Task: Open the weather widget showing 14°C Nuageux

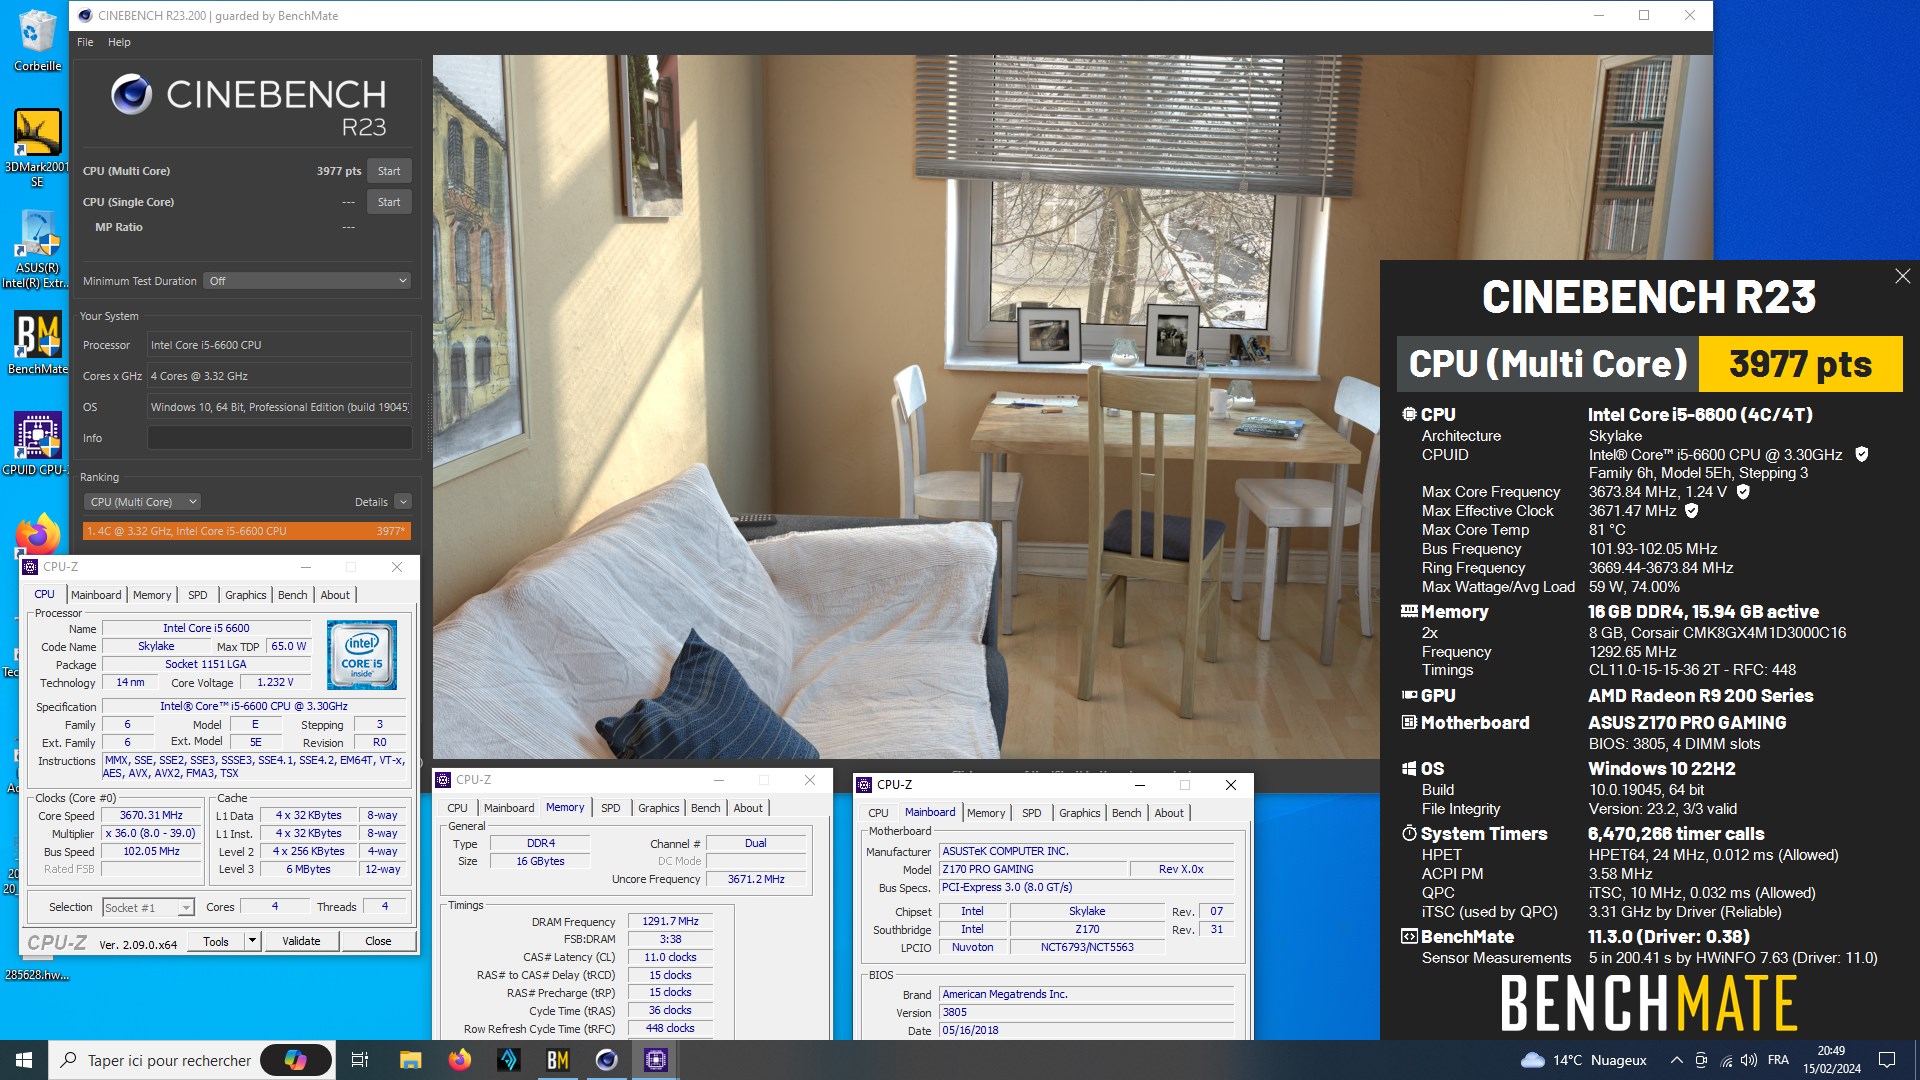Action: pos(1583,1060)
